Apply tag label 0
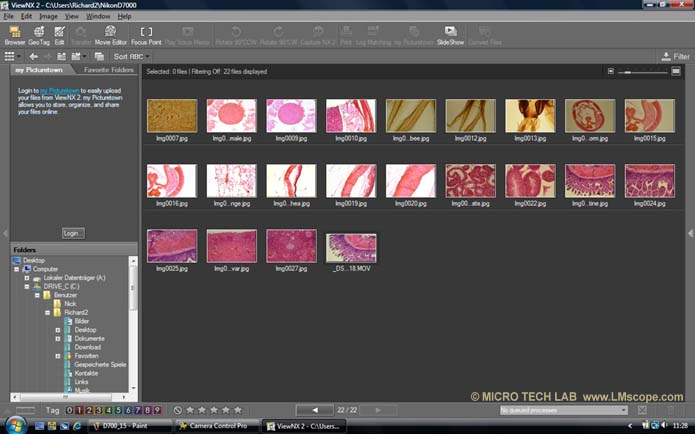The image size is (695, 434). pyautogui.click(x=69, y=410)
